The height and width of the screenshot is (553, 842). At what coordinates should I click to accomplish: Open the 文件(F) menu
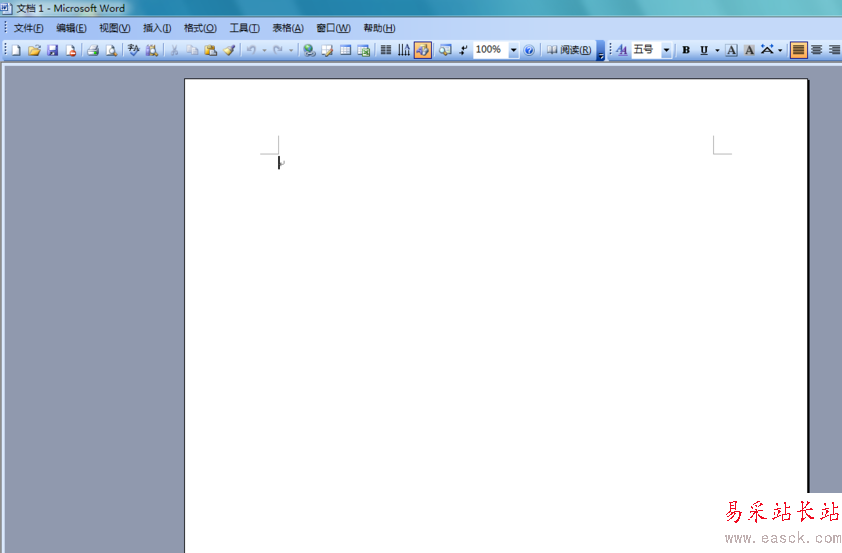(x=28, y=28)
